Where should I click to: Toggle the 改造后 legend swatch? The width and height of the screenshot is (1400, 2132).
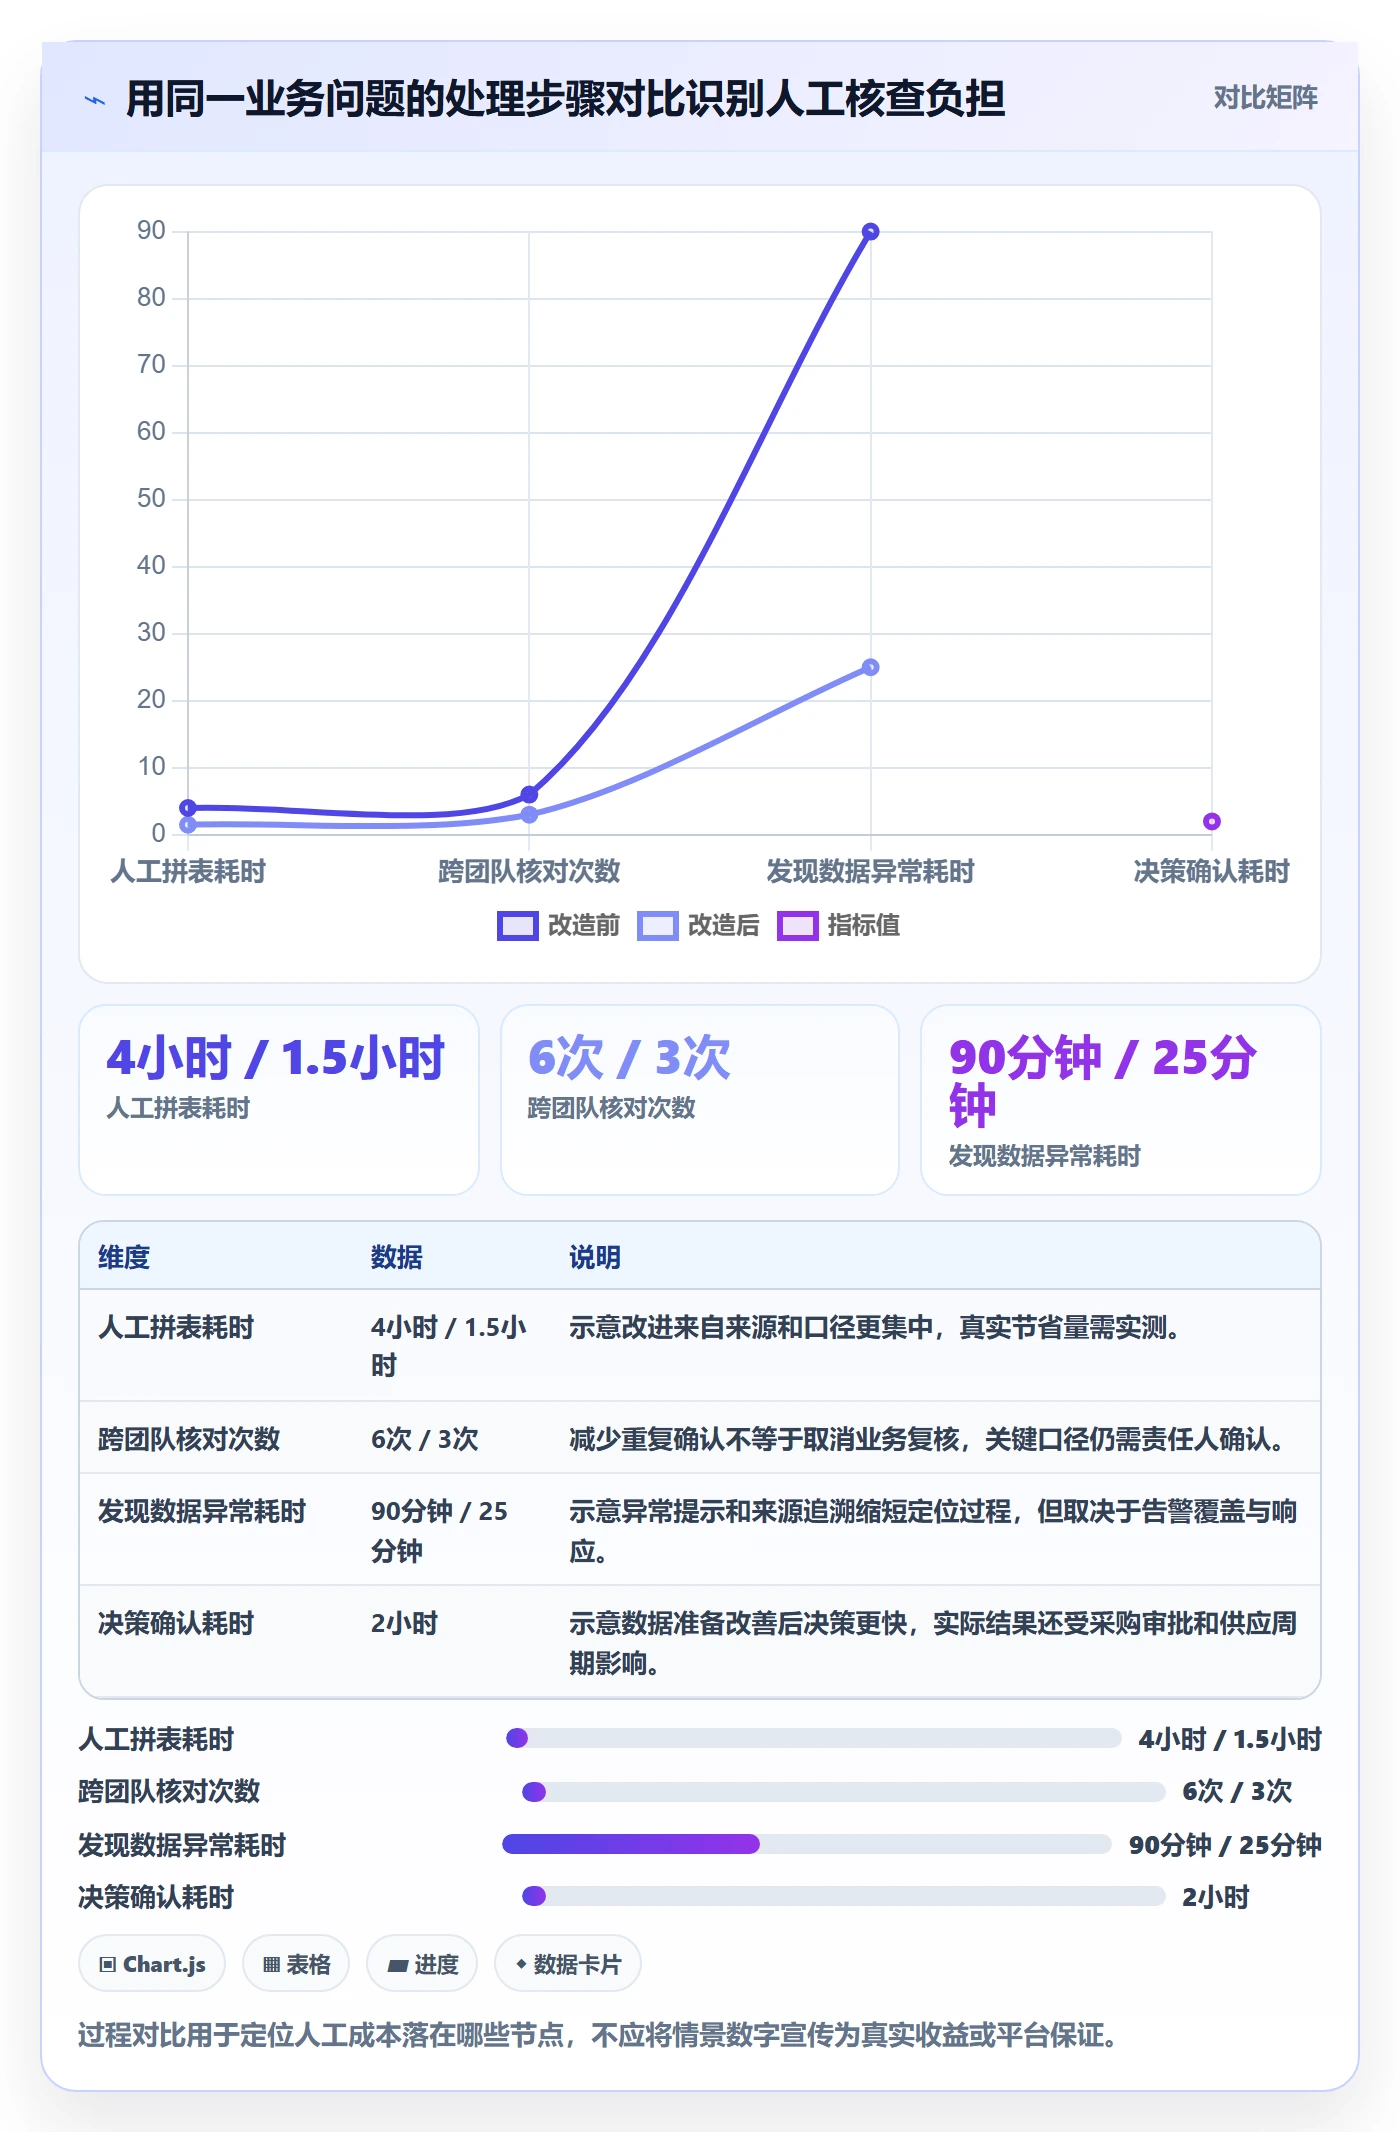tap(658, 926)
